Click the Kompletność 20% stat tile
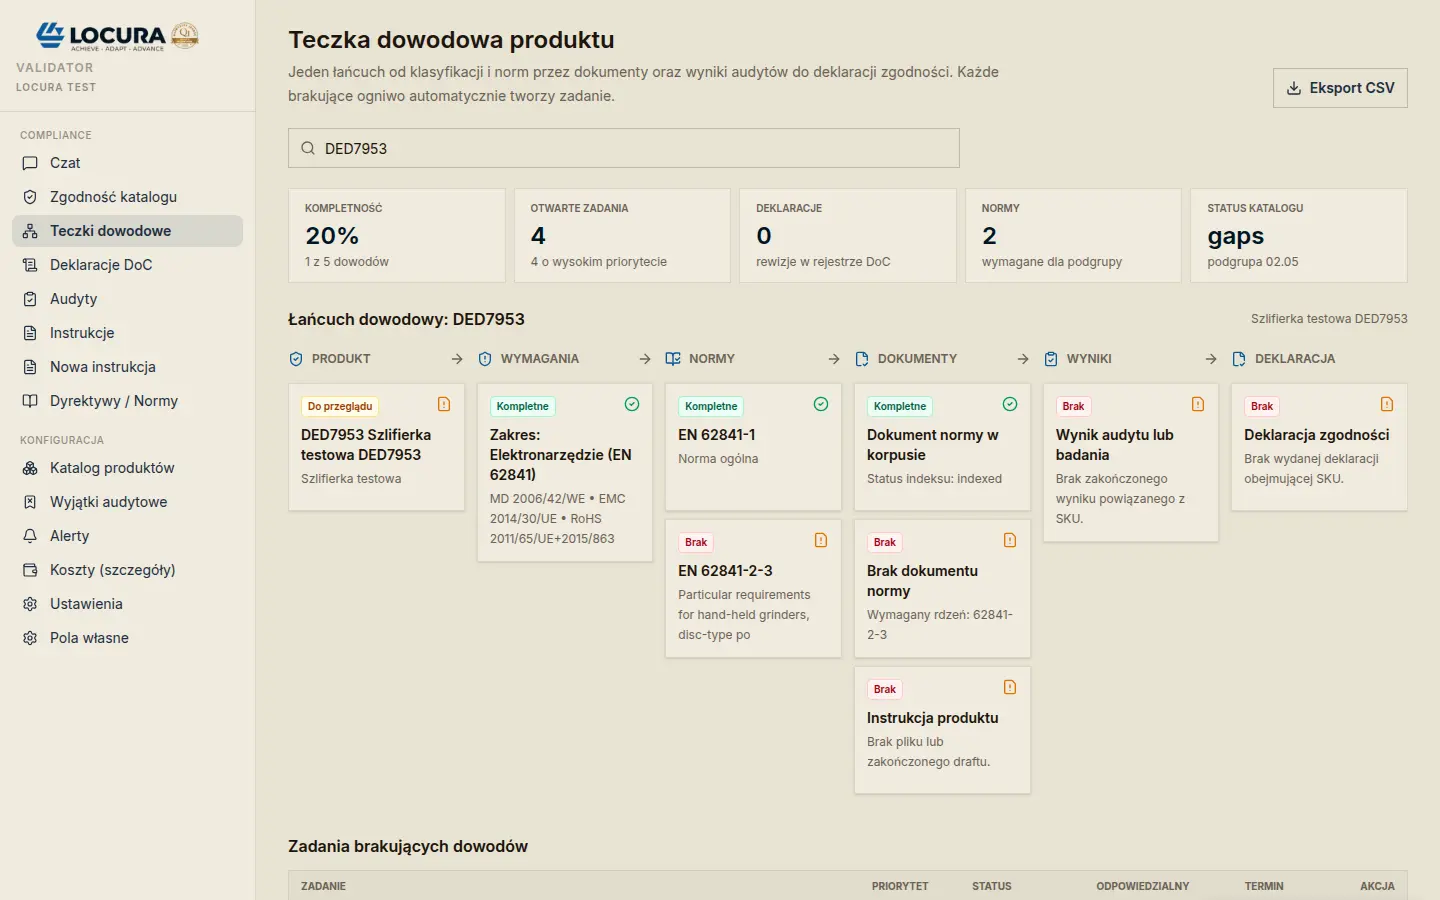Screen dimensions: 1440x900 tap(397, 236)
